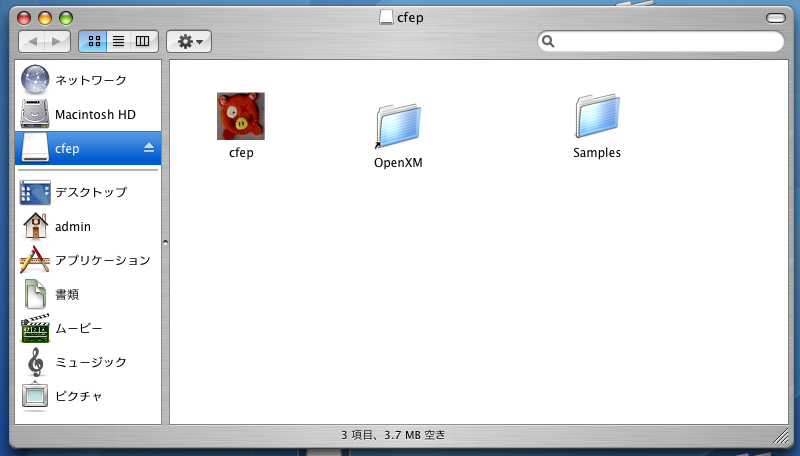Click the 'Macintosh HD' sidebar text
Image resolution: width=800 pixels, height=456 pixels.
pyautogui.click(x=95, y=114)
